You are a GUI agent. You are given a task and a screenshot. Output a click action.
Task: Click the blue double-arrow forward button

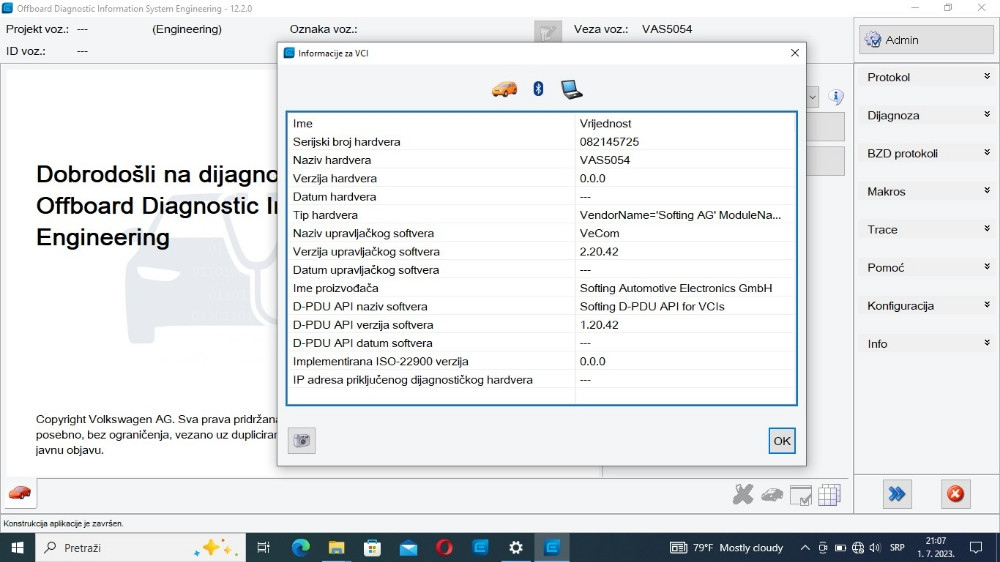pos(897,494)
